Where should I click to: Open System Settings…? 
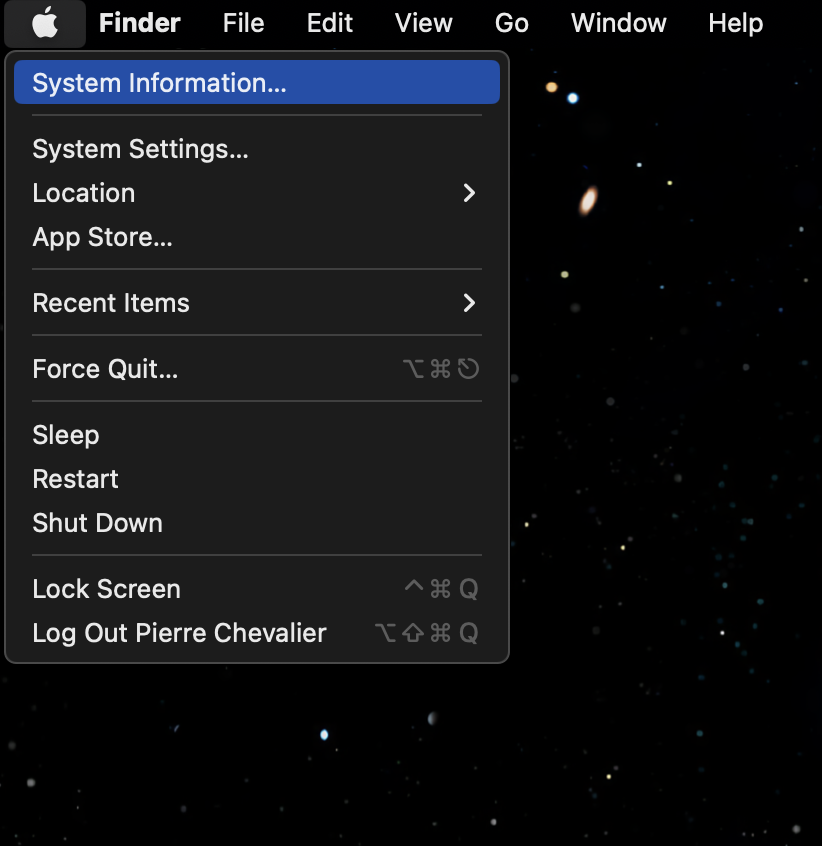[x=257, y=149]
